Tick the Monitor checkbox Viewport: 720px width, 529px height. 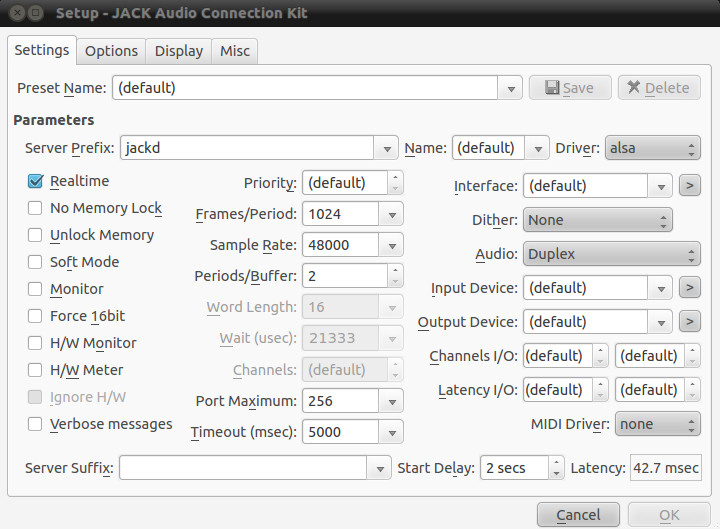(35, 289)
